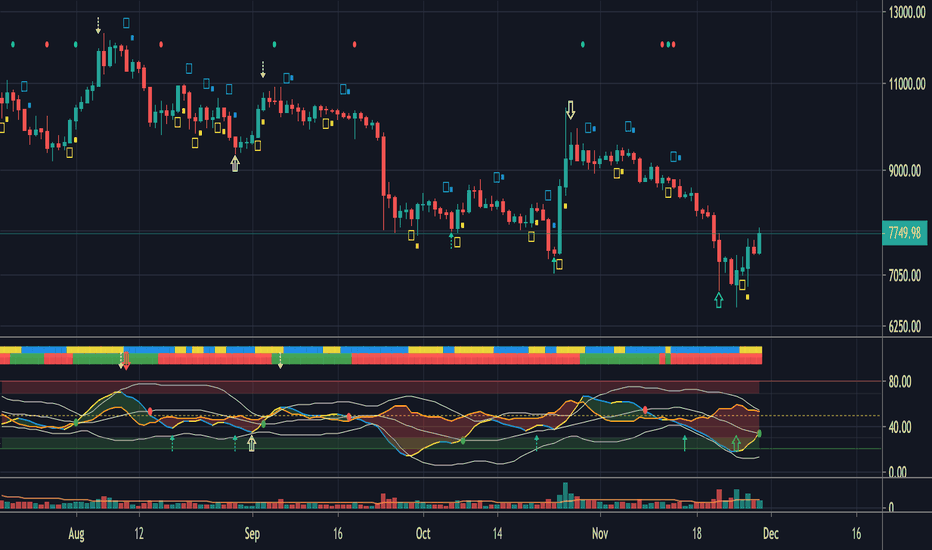This screenshot has width=932, height=550.
Task: Click the 80.00 oscillator scale label
Action: click(x=900, y=382)
